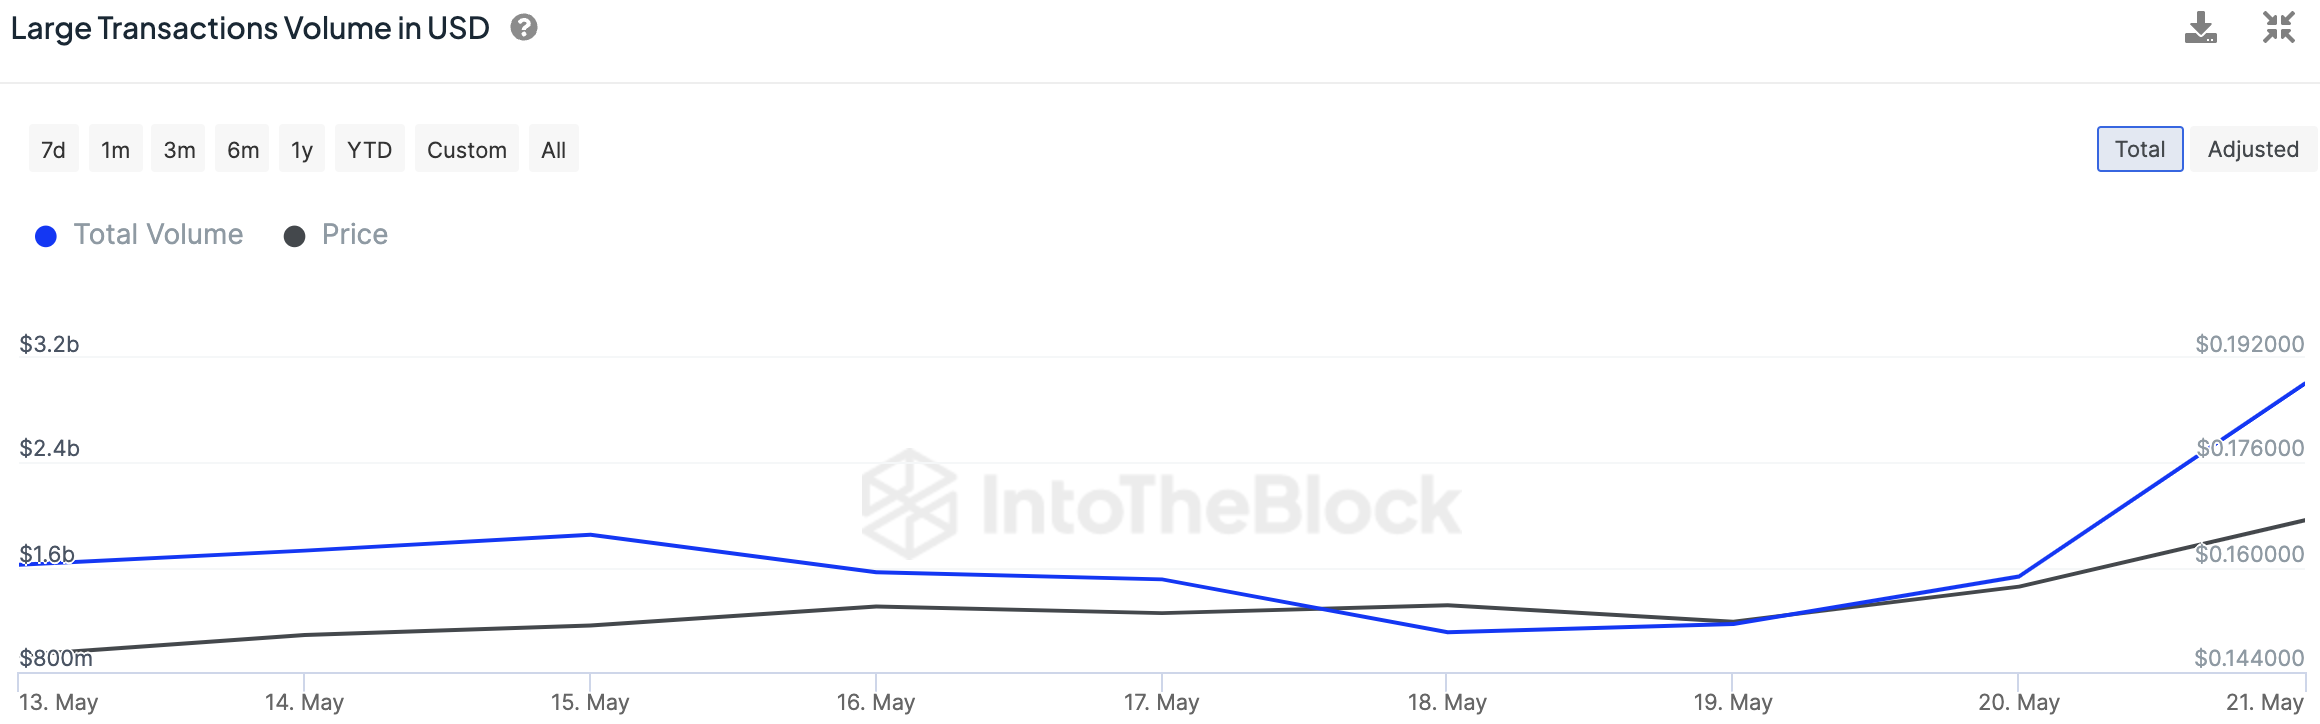Select YTD range button
This screenshot has height=724, width=2320.
click(369, 149)
